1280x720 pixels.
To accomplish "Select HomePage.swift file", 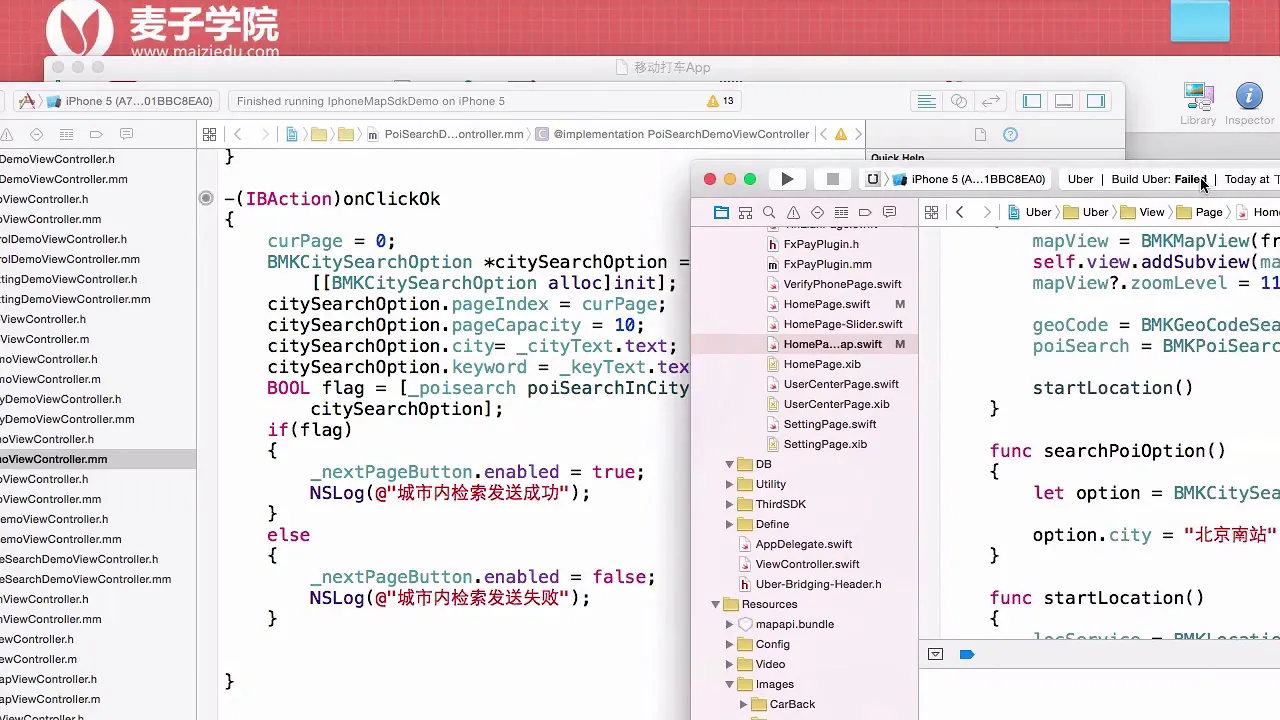I will pyautogui.click(x=826, y=304).
